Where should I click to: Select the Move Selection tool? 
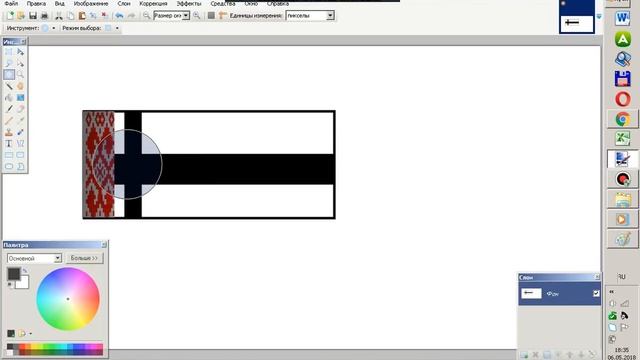point(20,52)
